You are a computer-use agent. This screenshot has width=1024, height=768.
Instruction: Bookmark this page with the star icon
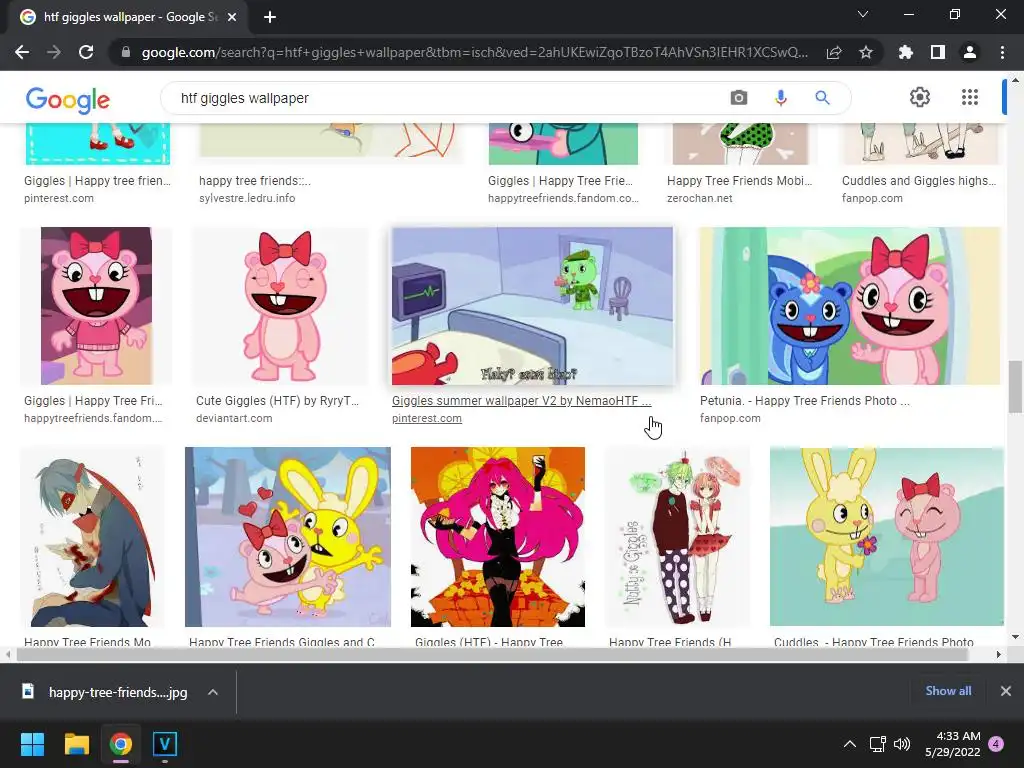coord(866,52)
